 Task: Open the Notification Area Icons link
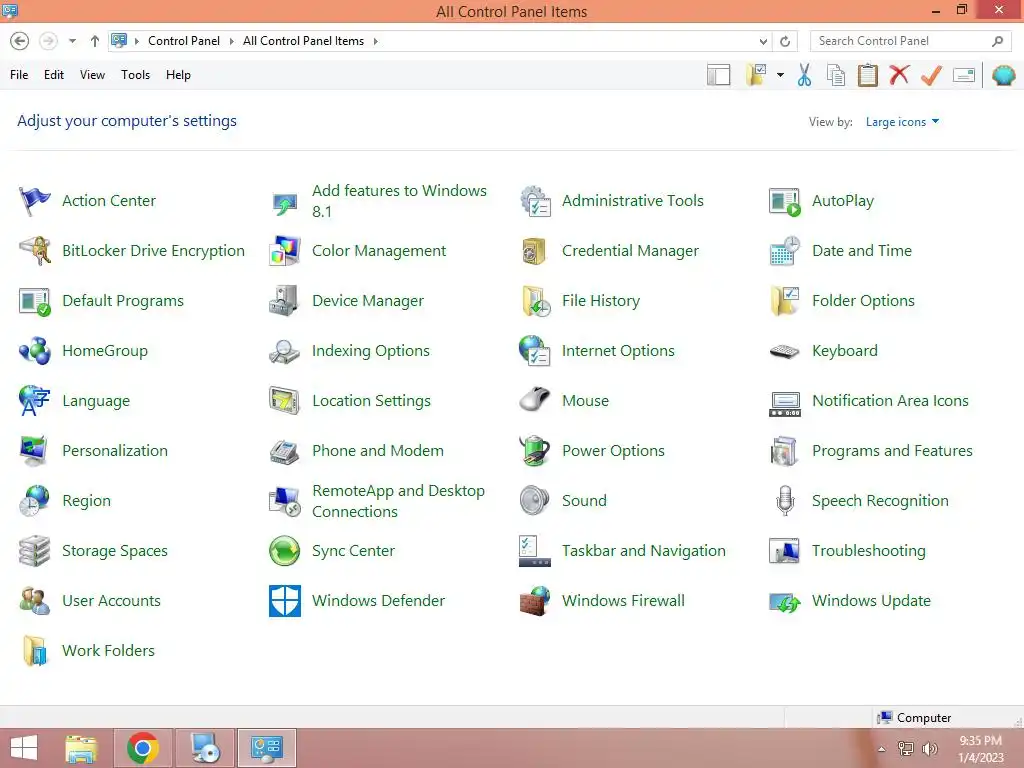click(x=890, y=401)
